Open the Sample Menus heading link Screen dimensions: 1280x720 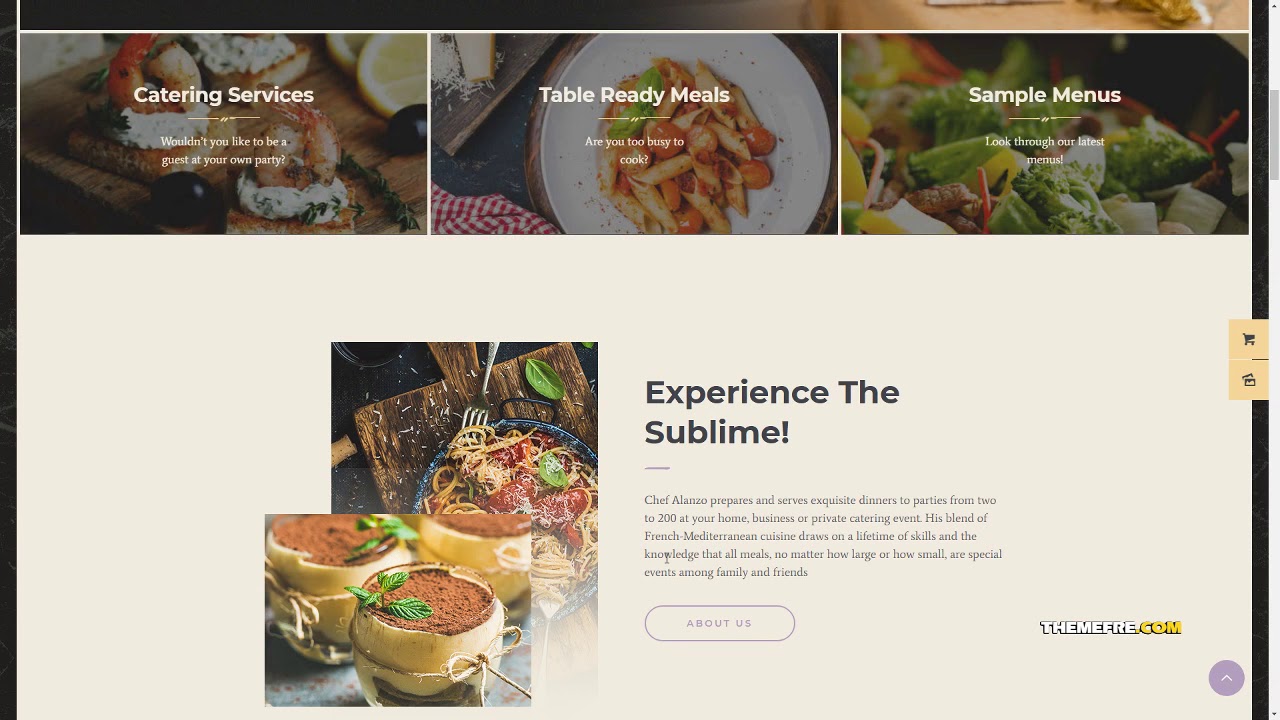click(1045, 94)
